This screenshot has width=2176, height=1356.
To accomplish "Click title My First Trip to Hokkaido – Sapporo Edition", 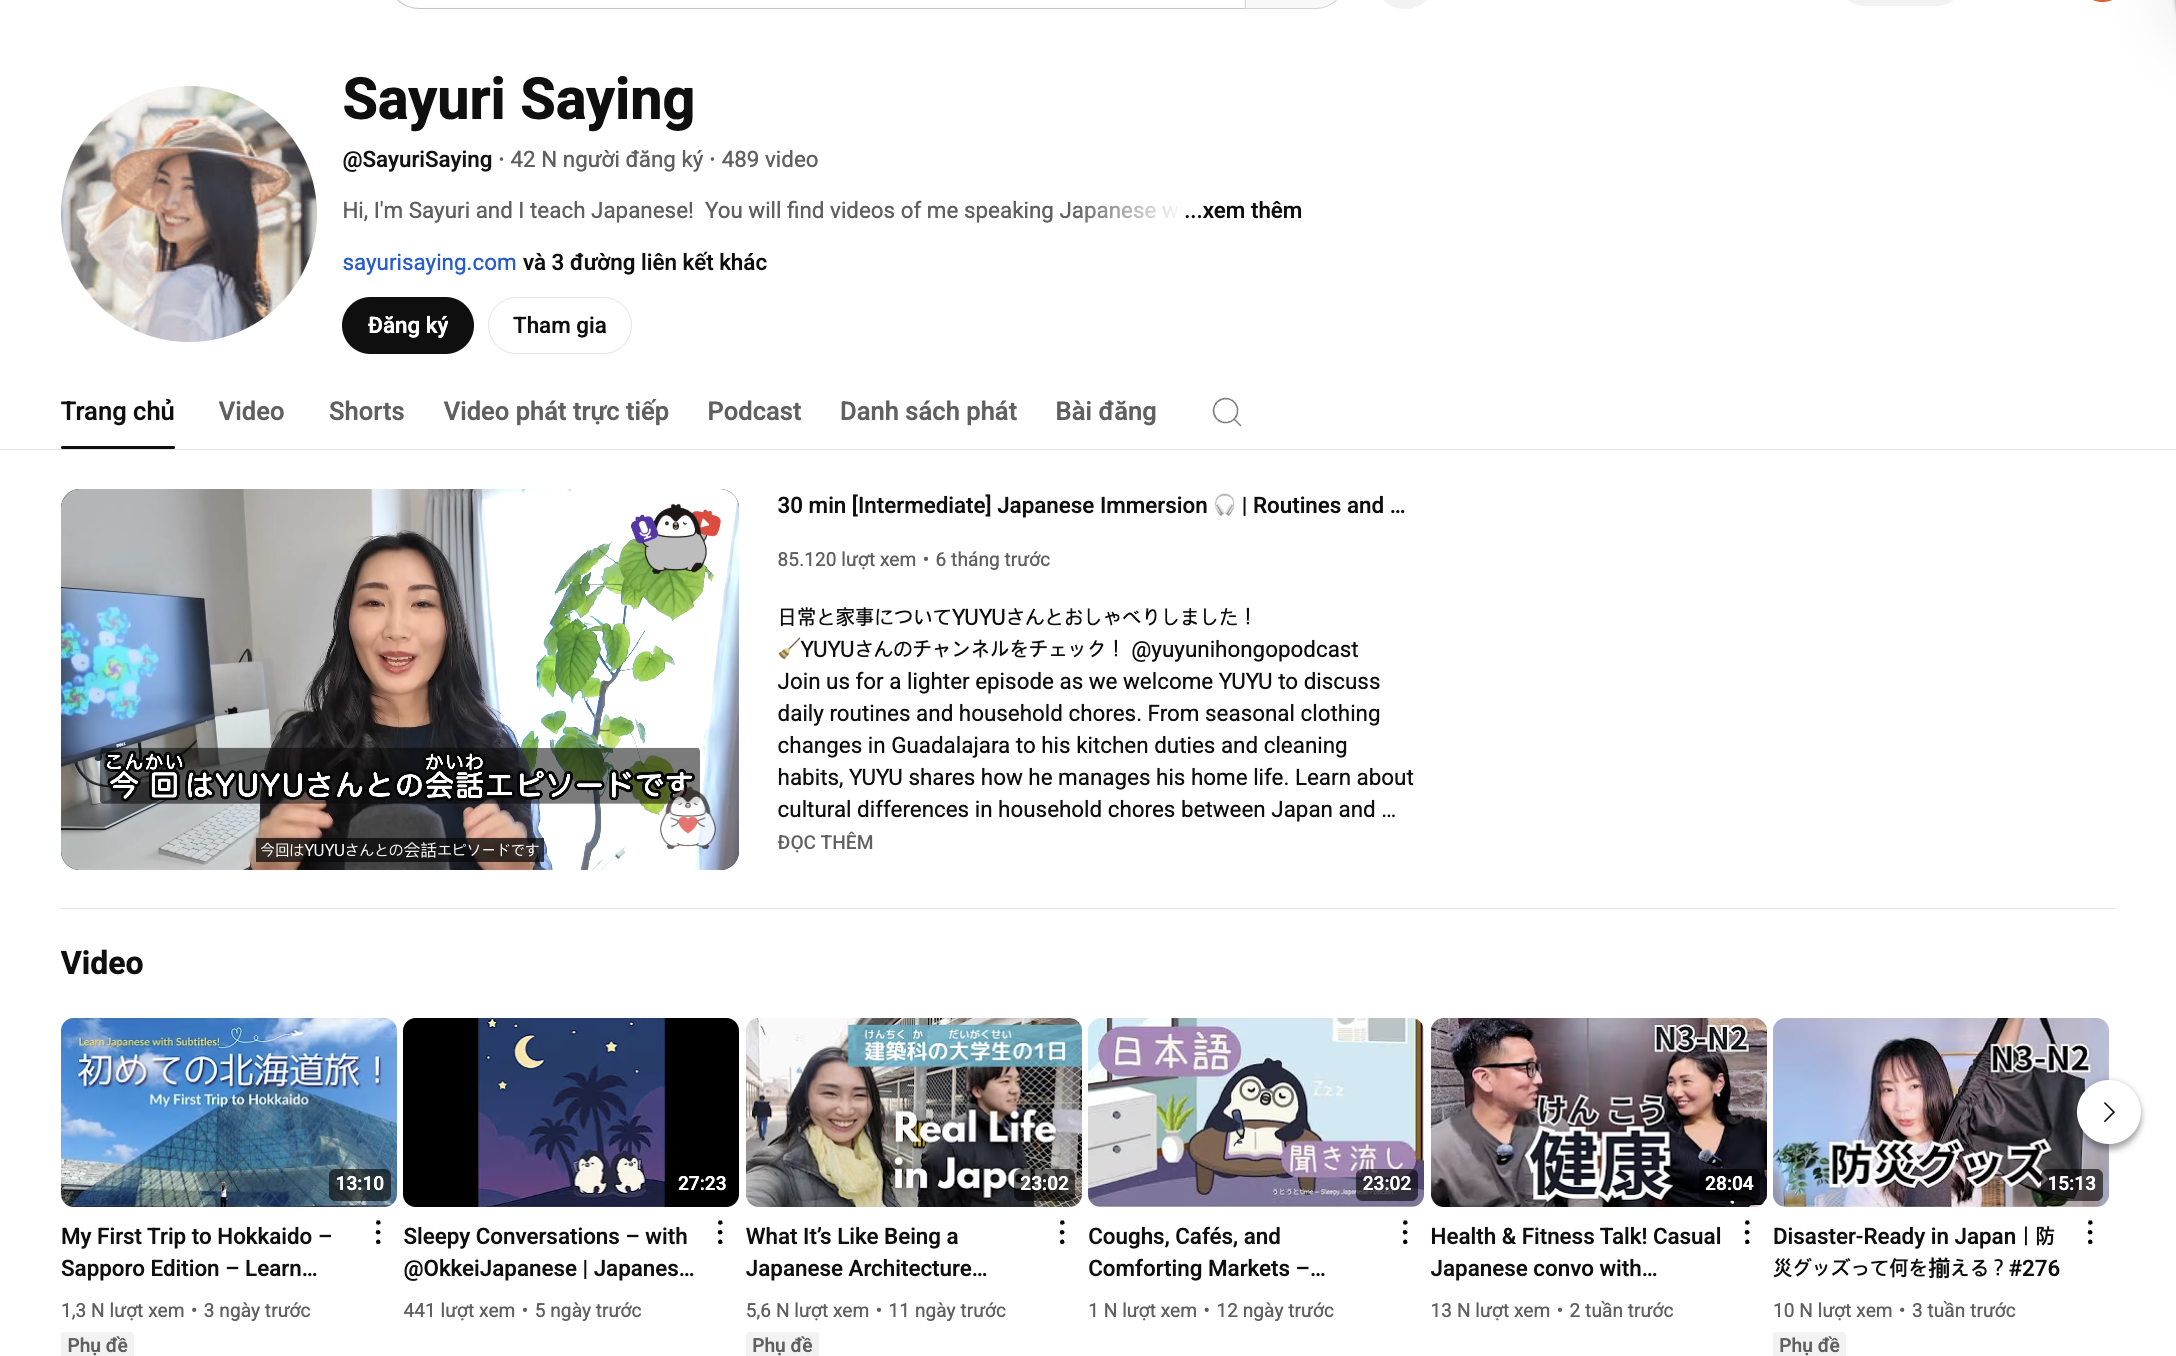I will [x=197, y=1252].
